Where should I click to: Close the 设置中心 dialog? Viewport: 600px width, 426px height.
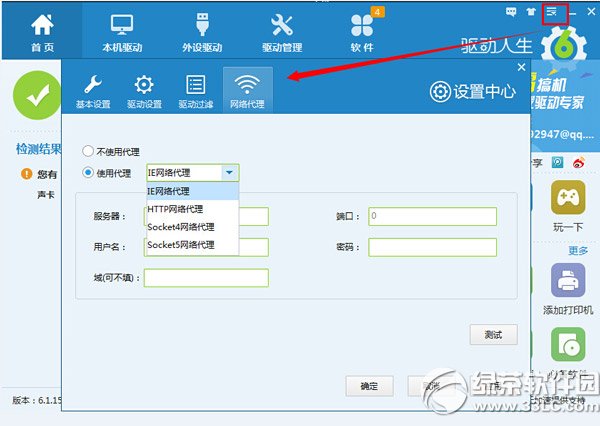(521, 67)
